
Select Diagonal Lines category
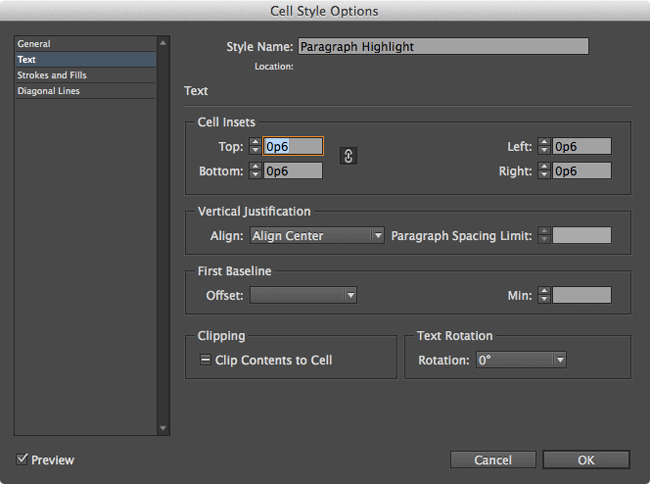(x=85, y=91)
